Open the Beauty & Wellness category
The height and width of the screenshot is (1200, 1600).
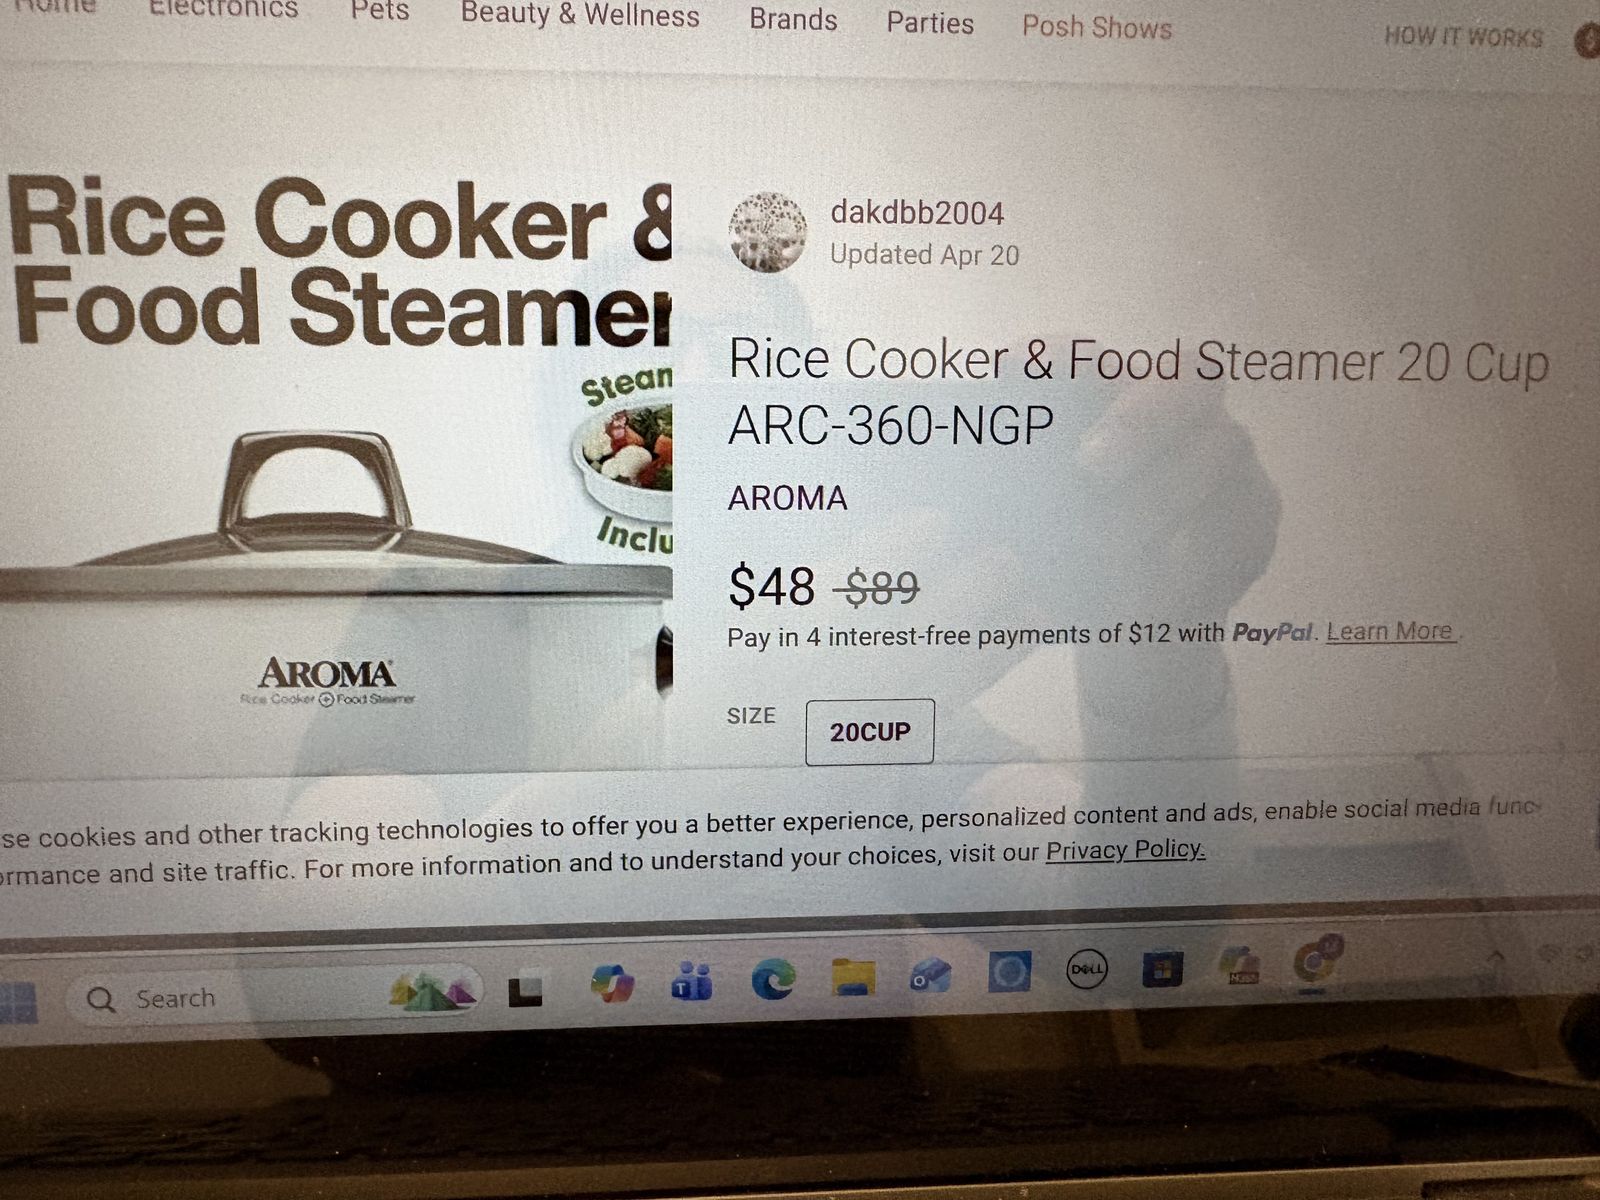point(580,14)
